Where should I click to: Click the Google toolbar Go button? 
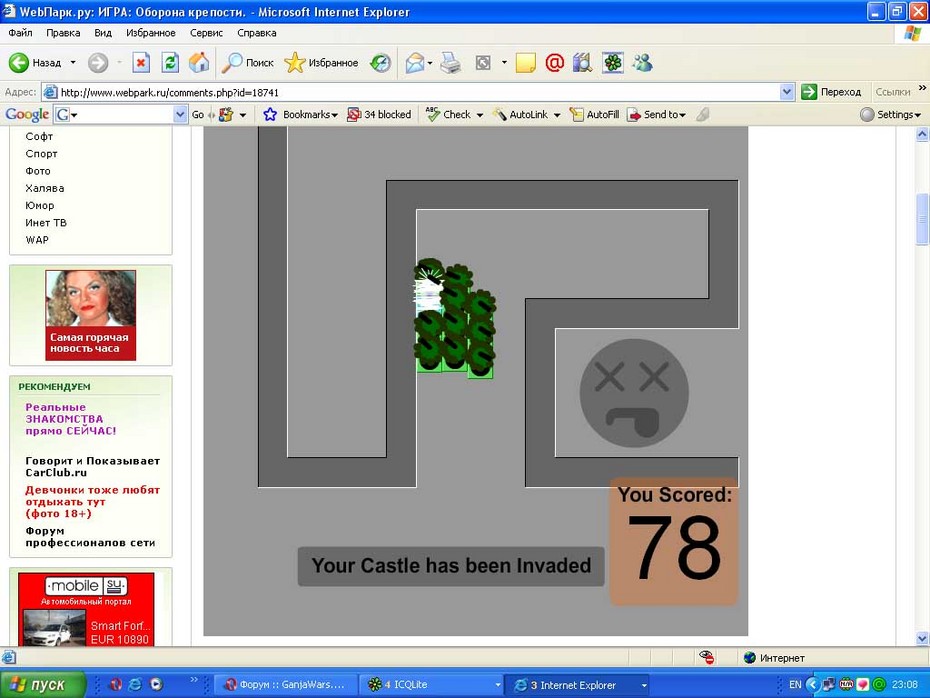[x=198, y=114]
